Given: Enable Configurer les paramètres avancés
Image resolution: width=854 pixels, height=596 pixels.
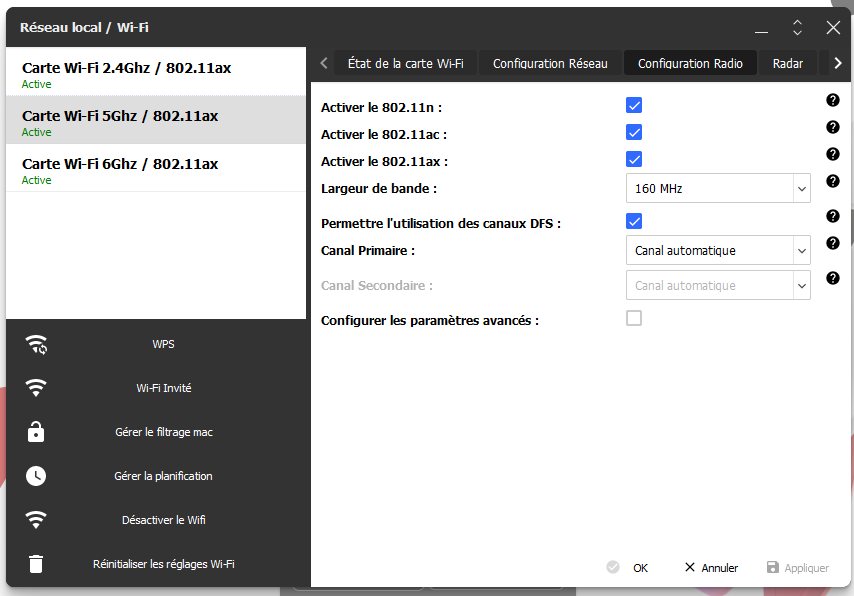Looking at the screenshot, I should coord(633,319).
